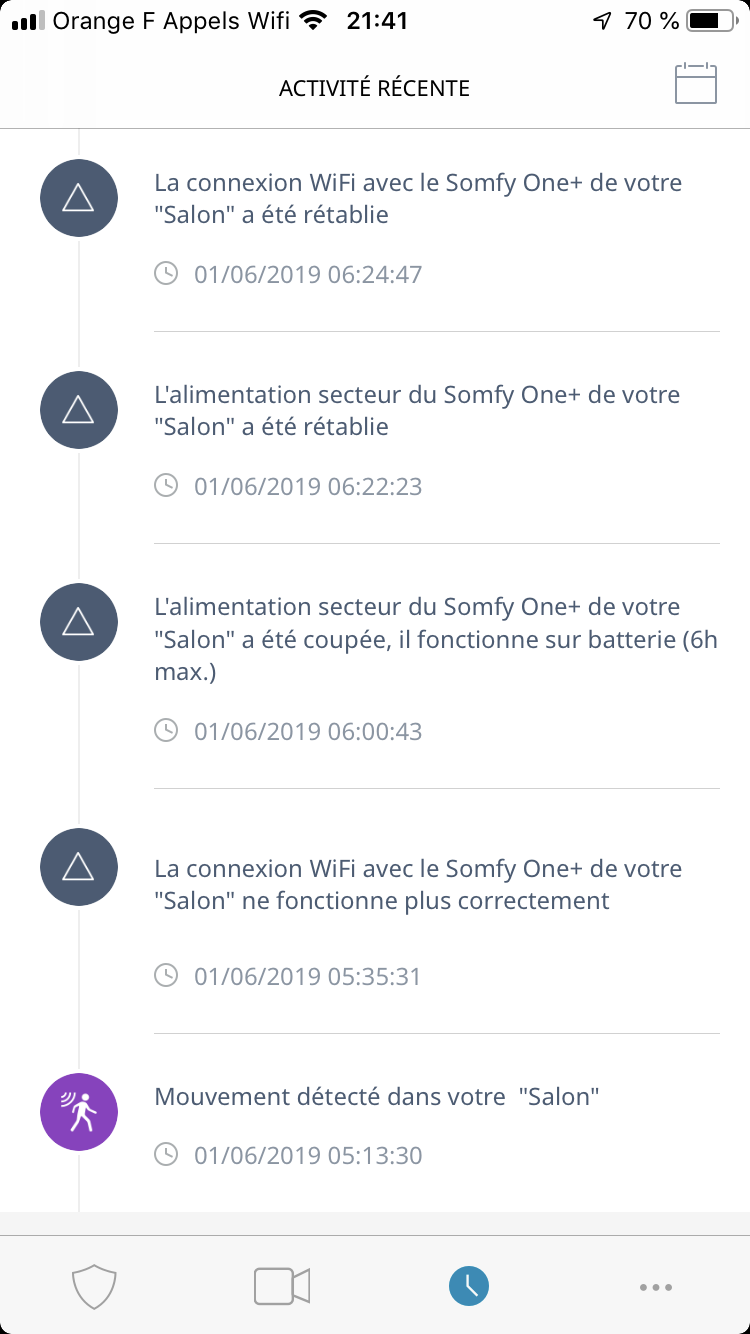Image resolution: width=750 pixels, height=1334 pixels.
Task: Open the three-dots more menu
Action: [x=656, y=1287]
